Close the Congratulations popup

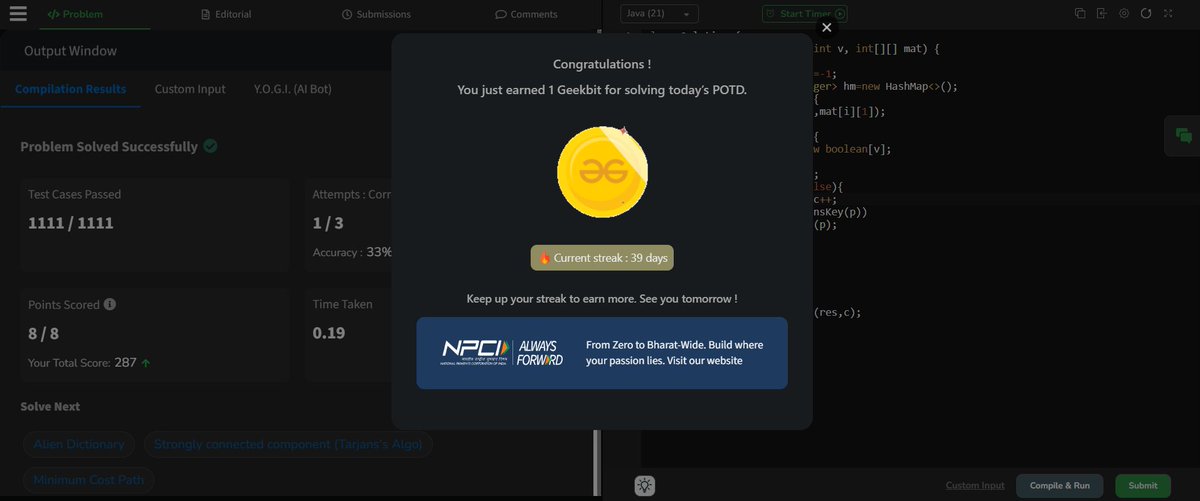(x=826, y=28)
